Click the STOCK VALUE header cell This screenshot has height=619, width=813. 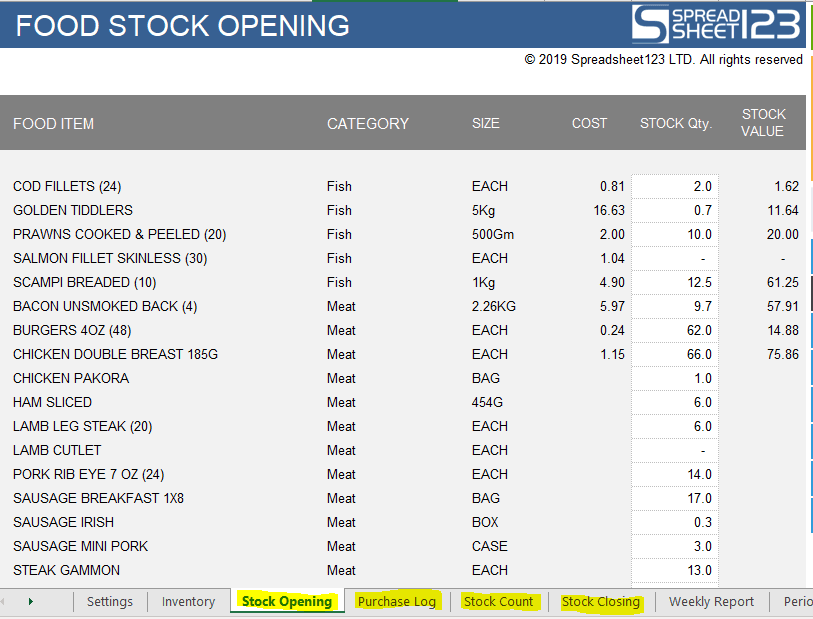coord(764,123)
